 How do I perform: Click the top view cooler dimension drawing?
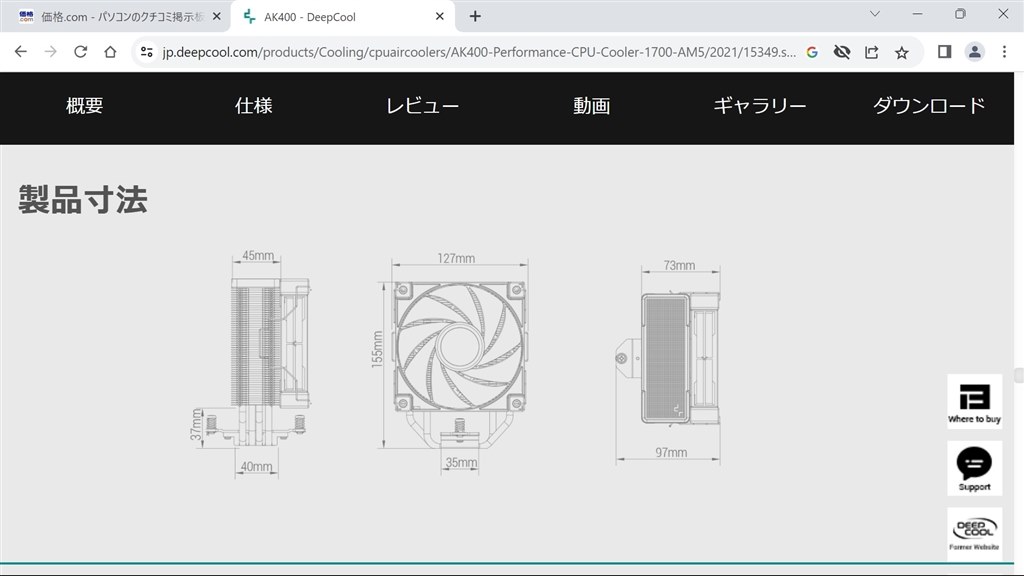pos(668,360)
